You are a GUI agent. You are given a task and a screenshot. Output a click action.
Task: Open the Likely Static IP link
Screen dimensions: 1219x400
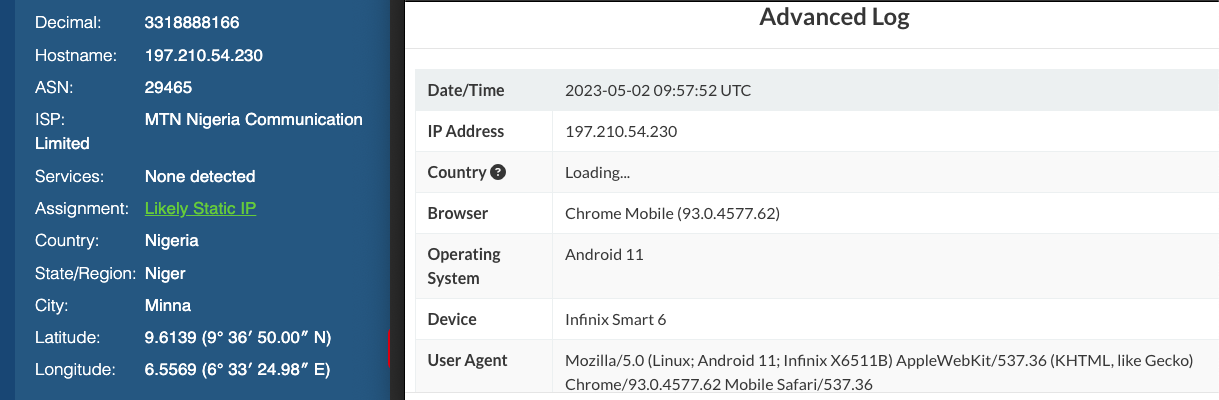(x=200, y=208)
